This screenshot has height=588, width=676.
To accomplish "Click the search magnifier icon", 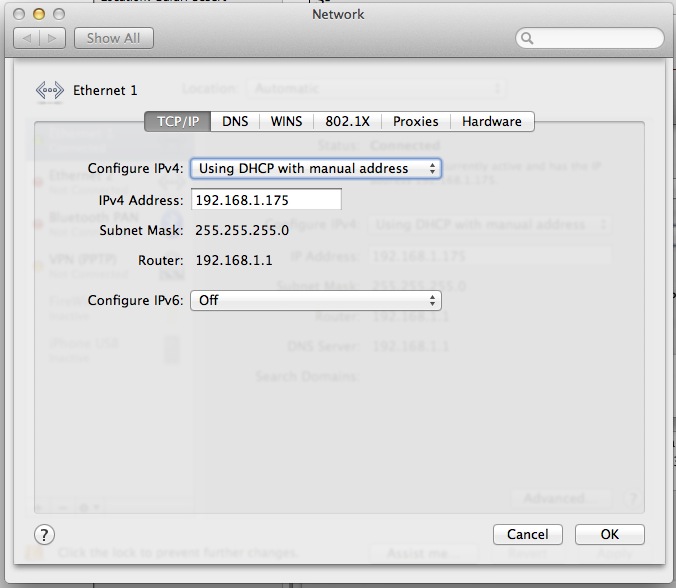I will point(527,38).
